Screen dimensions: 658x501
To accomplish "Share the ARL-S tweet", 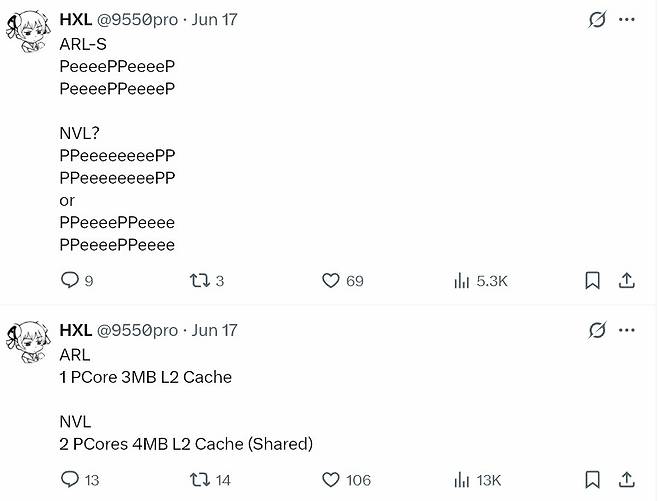I will pos(627,281).
